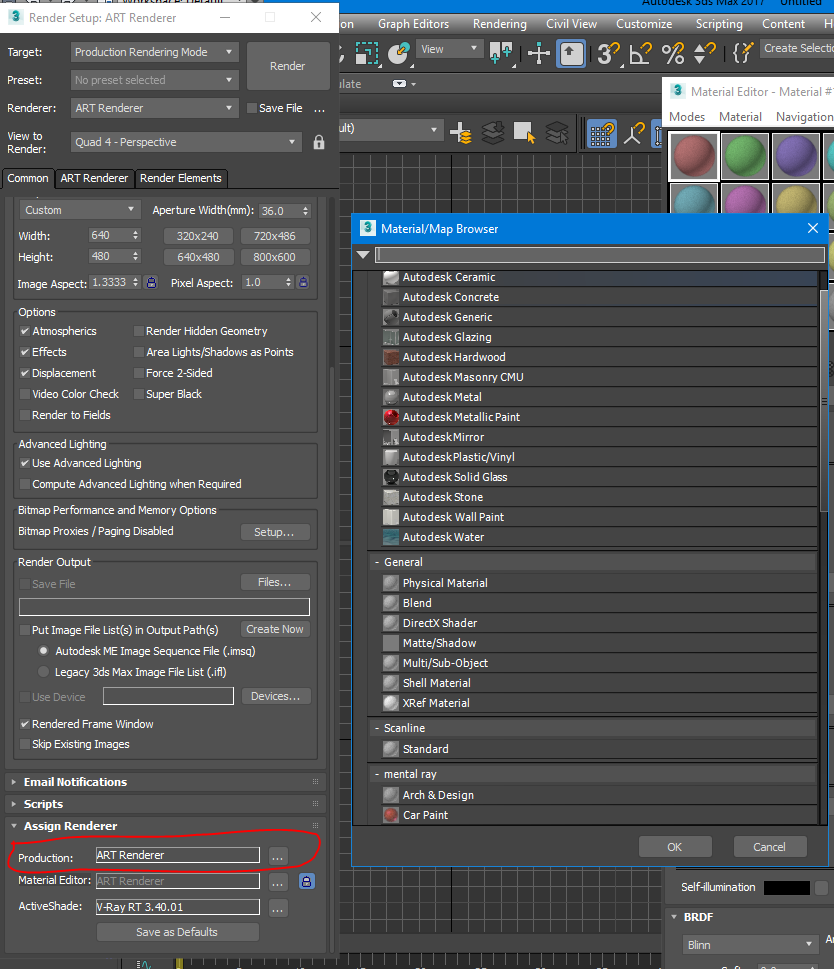The image size is (834, 969).
Task: Open the Preset dropdown
Action: pos(154,80)
